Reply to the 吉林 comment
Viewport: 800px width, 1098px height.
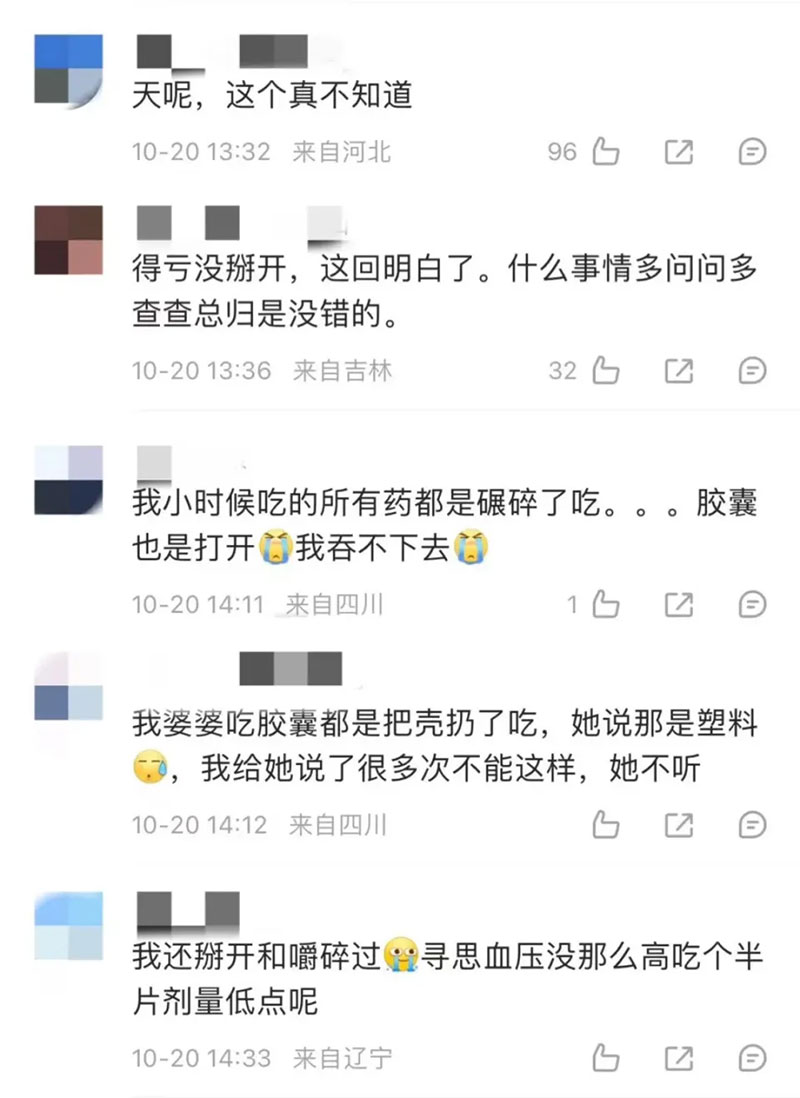click(752, 370)
